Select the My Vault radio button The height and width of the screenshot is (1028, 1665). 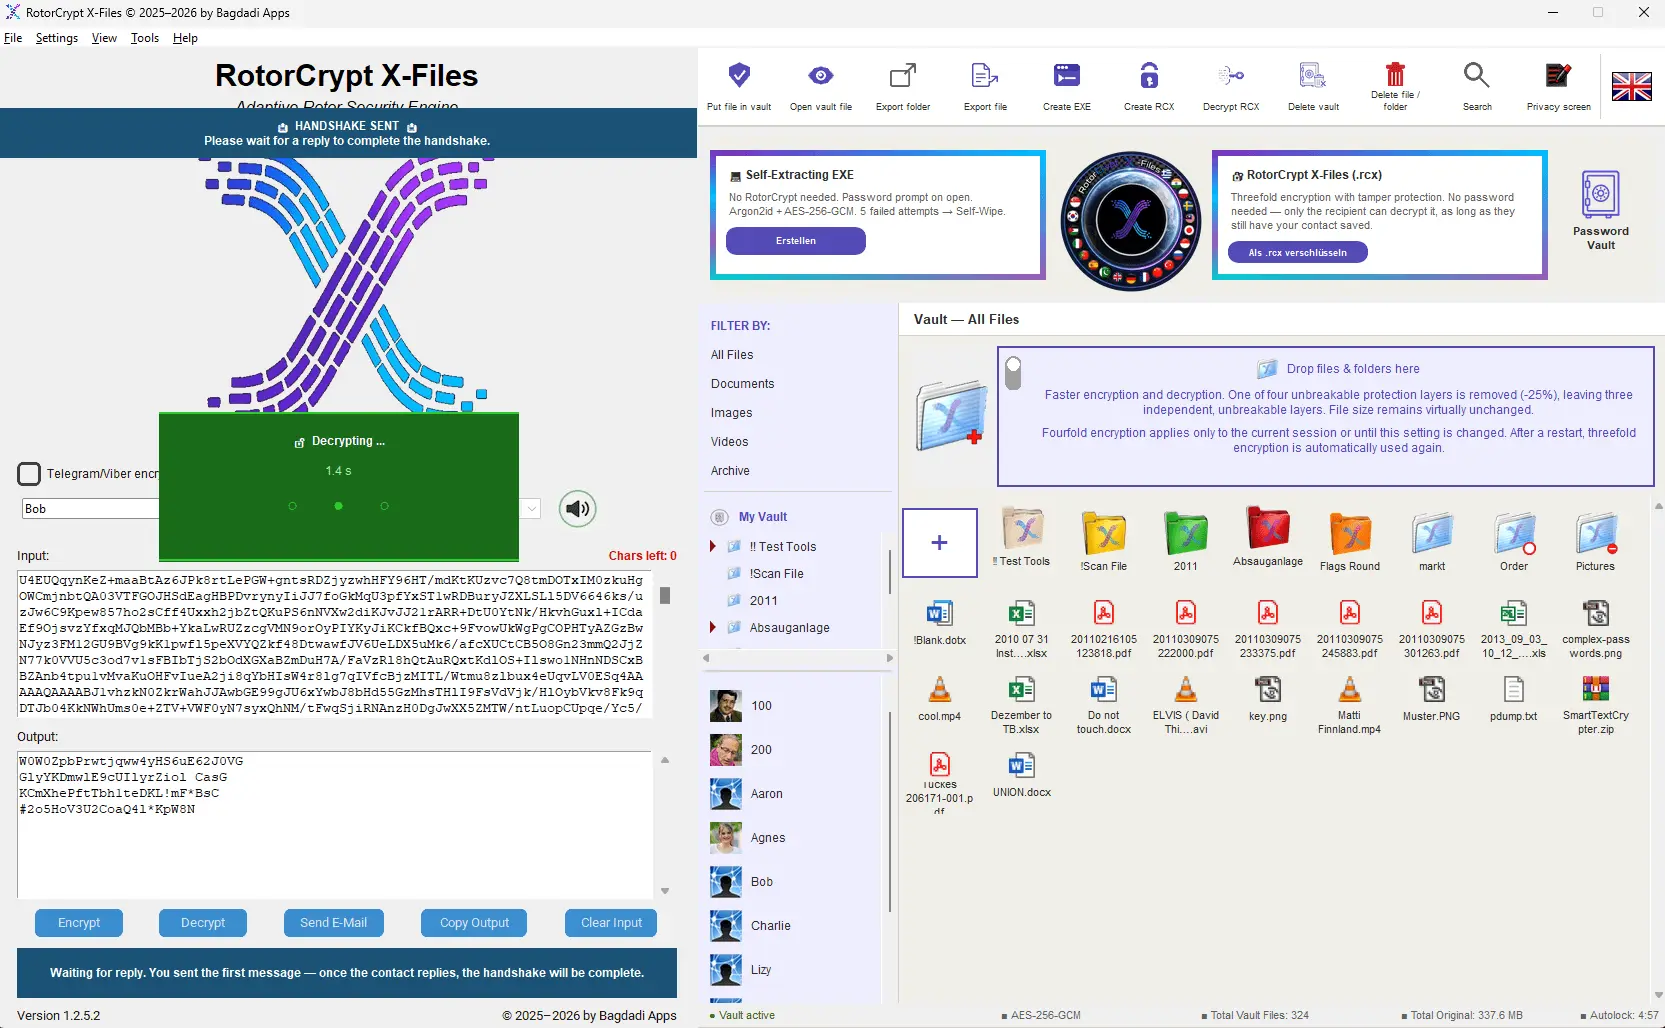719,517
